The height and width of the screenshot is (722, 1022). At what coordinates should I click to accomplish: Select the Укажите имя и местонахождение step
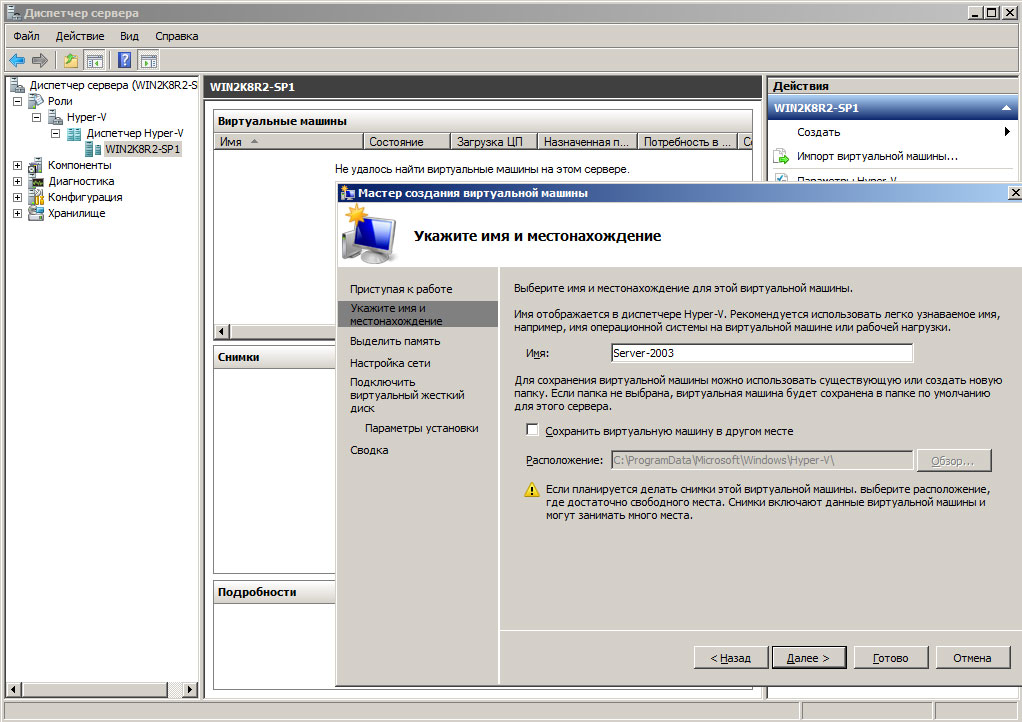click(x=418, y=314)
